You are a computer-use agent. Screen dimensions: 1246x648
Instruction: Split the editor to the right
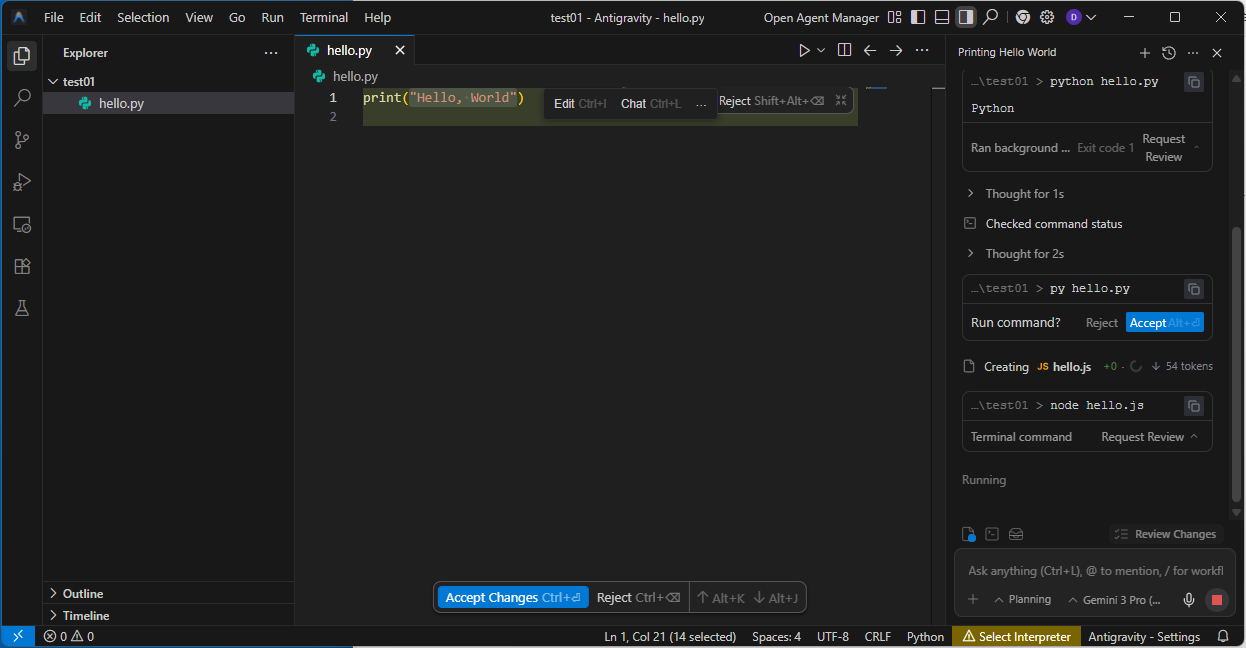pos(844,50)
